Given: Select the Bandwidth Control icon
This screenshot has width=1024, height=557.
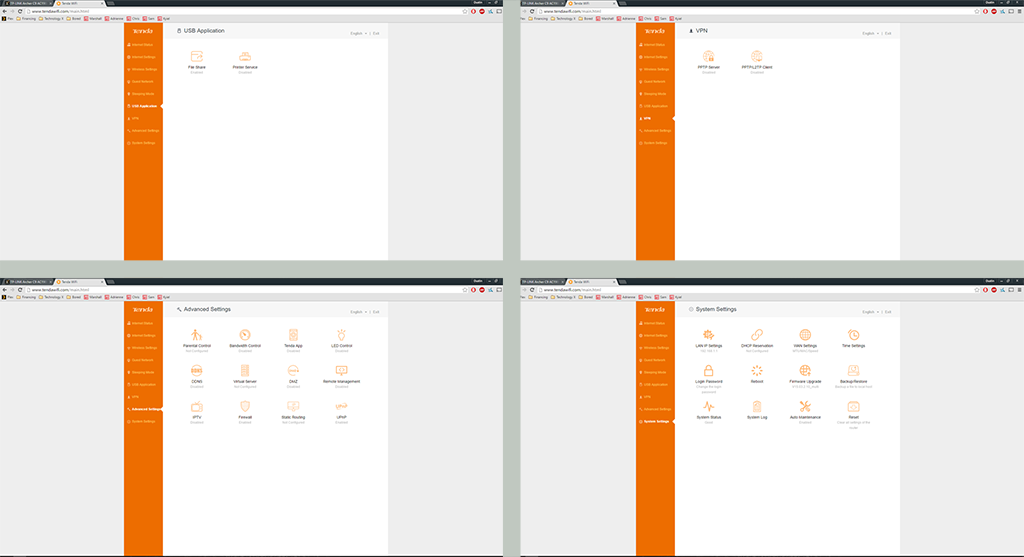Looking at the screenshot, I should [245, 335].
